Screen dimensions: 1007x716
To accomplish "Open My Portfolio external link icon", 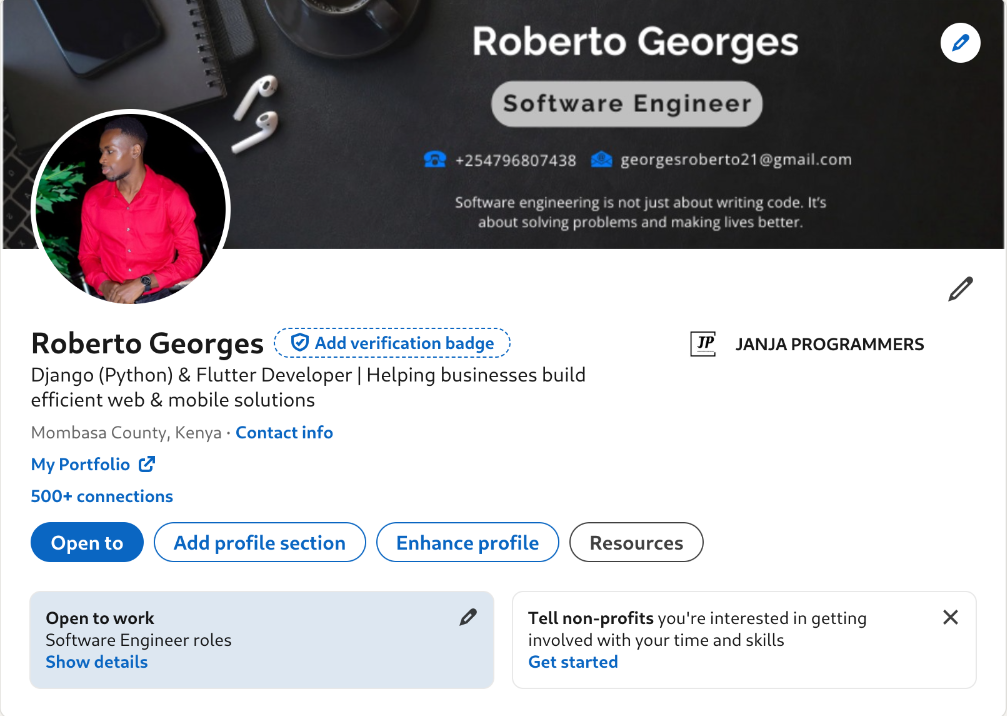I will click(146, 463).
